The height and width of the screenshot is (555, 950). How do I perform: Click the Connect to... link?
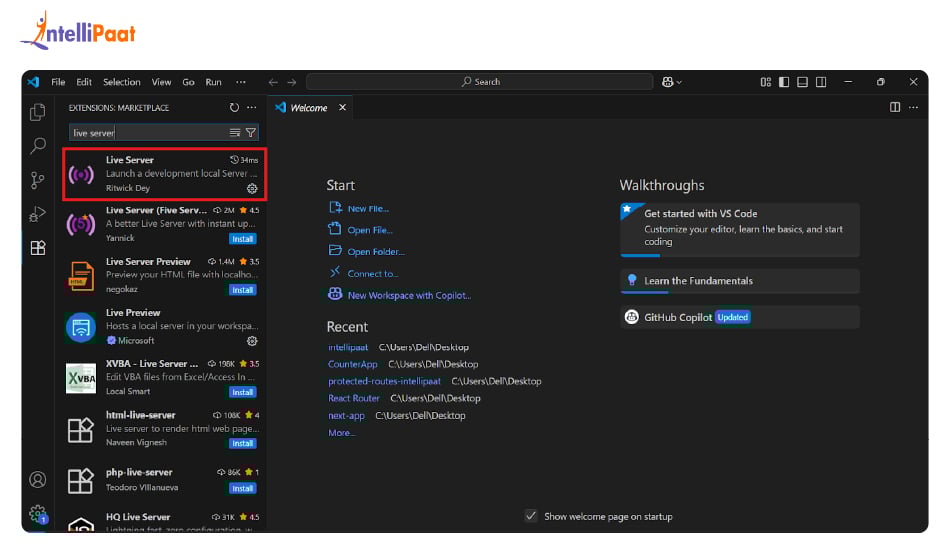click(373, 274)
